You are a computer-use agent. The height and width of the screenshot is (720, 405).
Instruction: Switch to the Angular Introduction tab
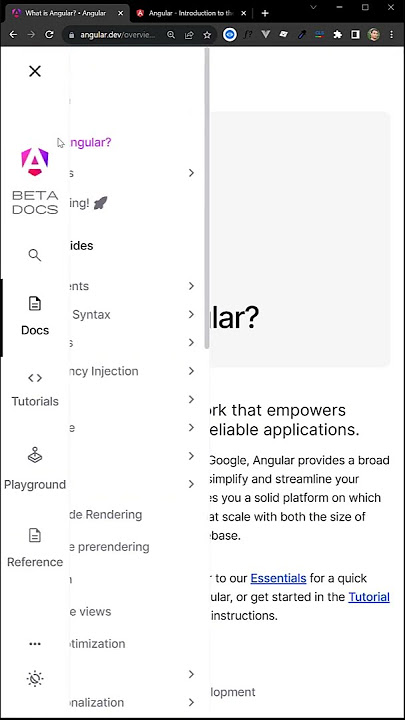(x=191, y=13)
